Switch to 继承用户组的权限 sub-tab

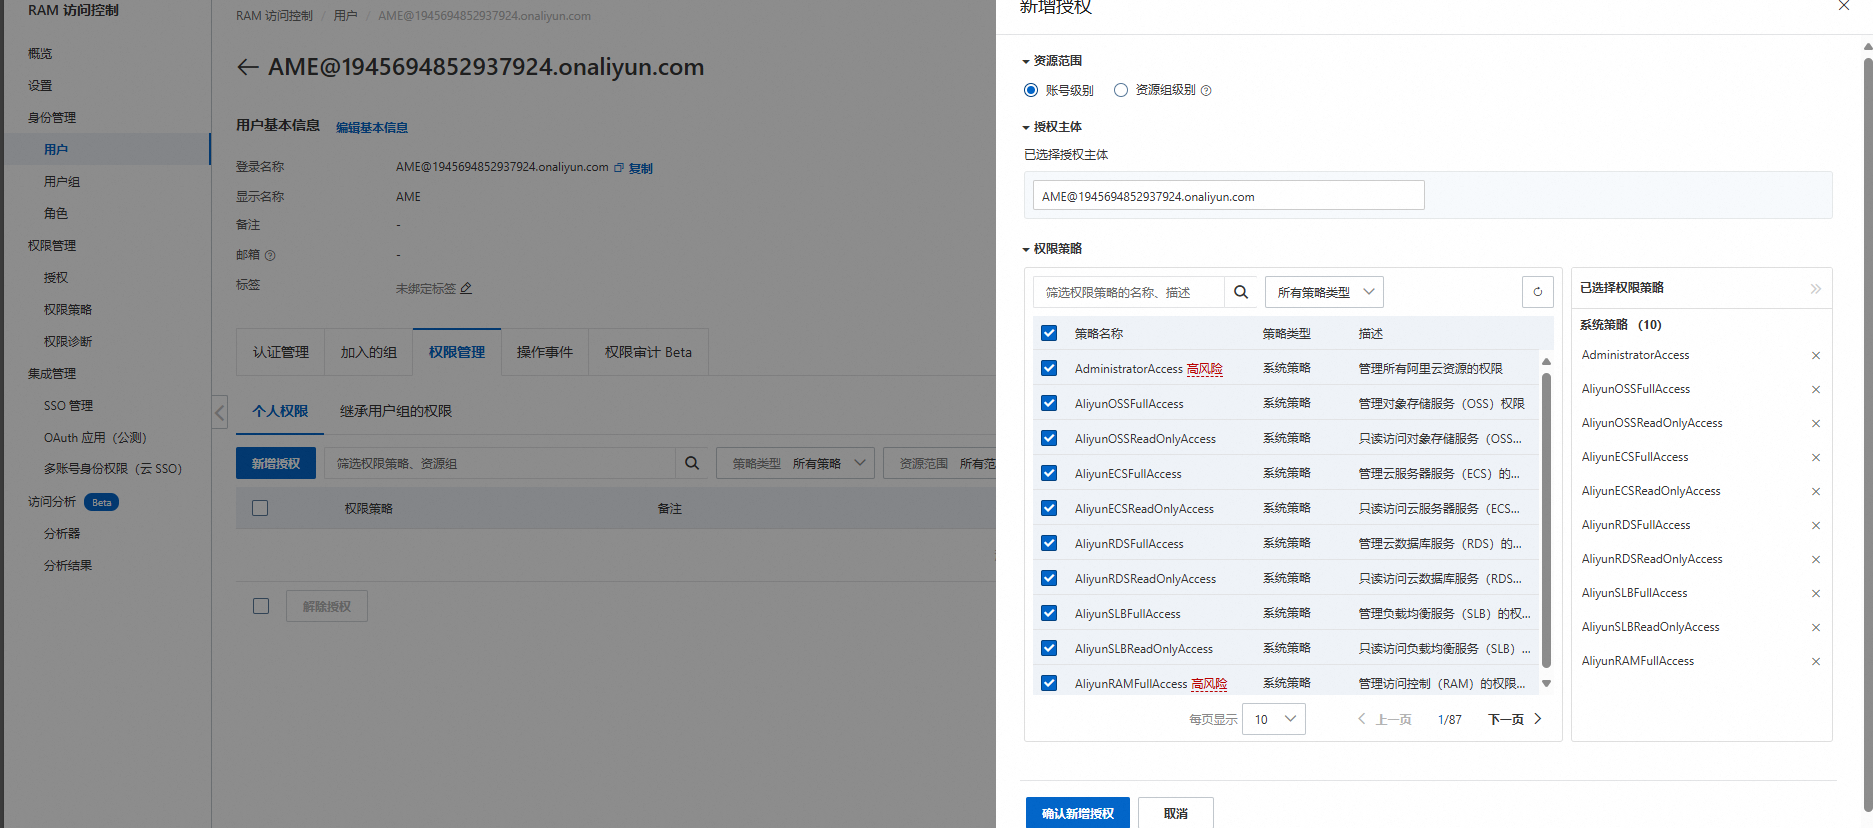[x=396, y=411]
